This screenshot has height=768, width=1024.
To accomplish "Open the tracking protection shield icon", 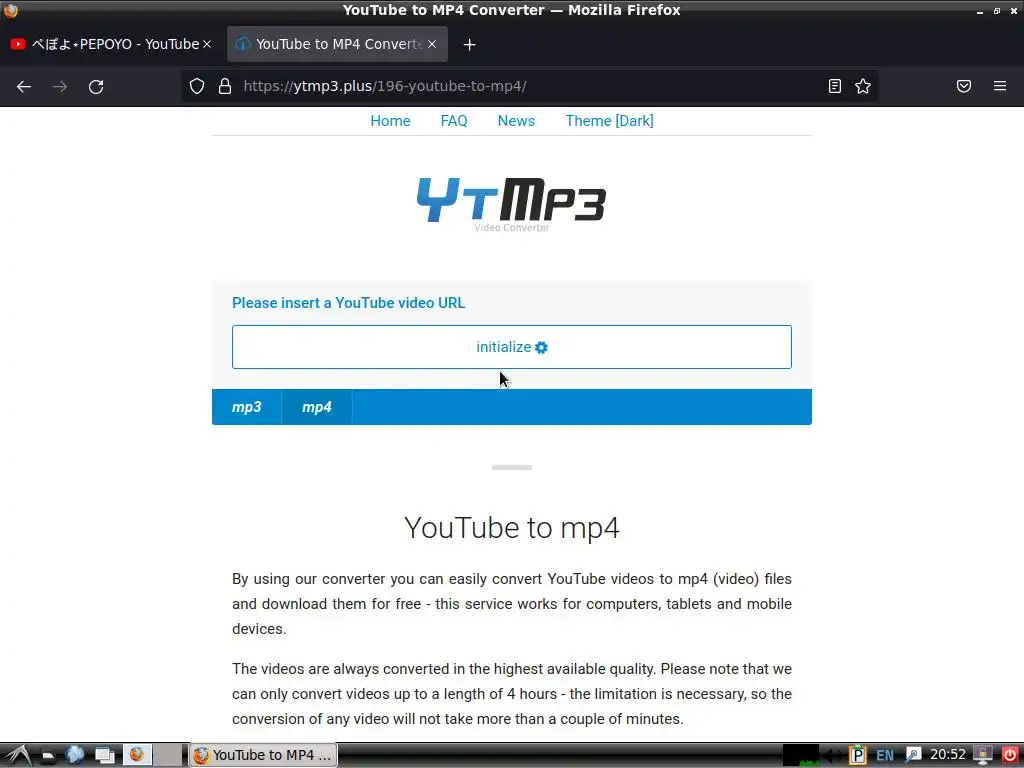I will (197, 86).
